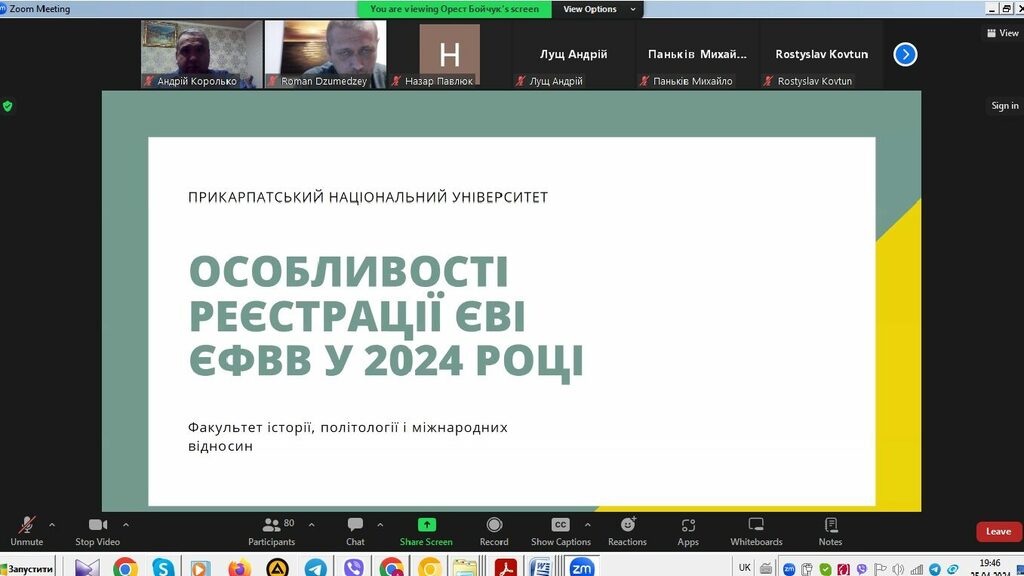Expand the caret next to Participants
1024x576 pixels.
(312, 524)
